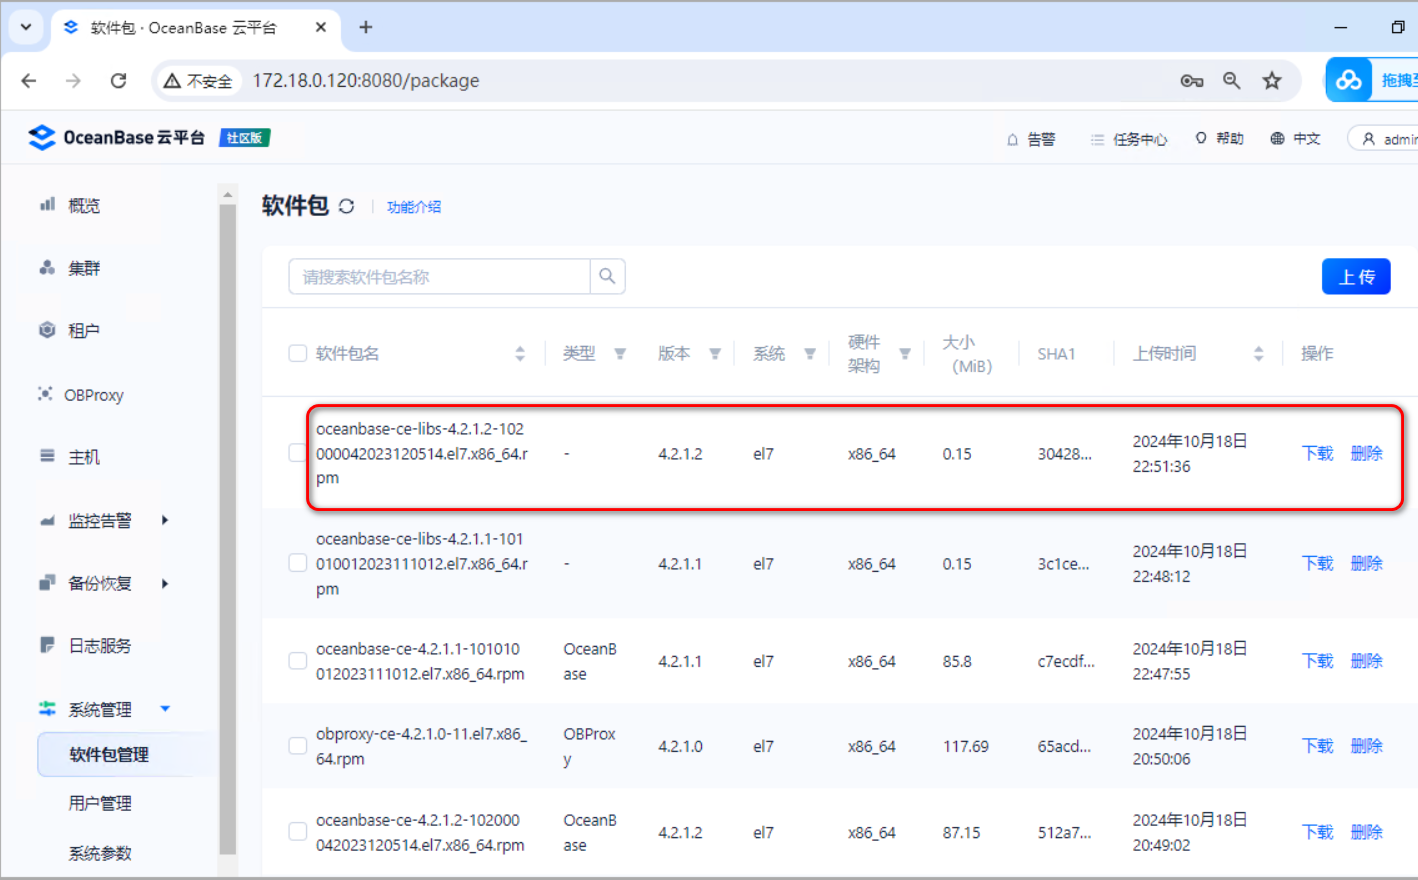
Task: Click the refresh icon beside 软件包 title
Action: tap(346, 206)
